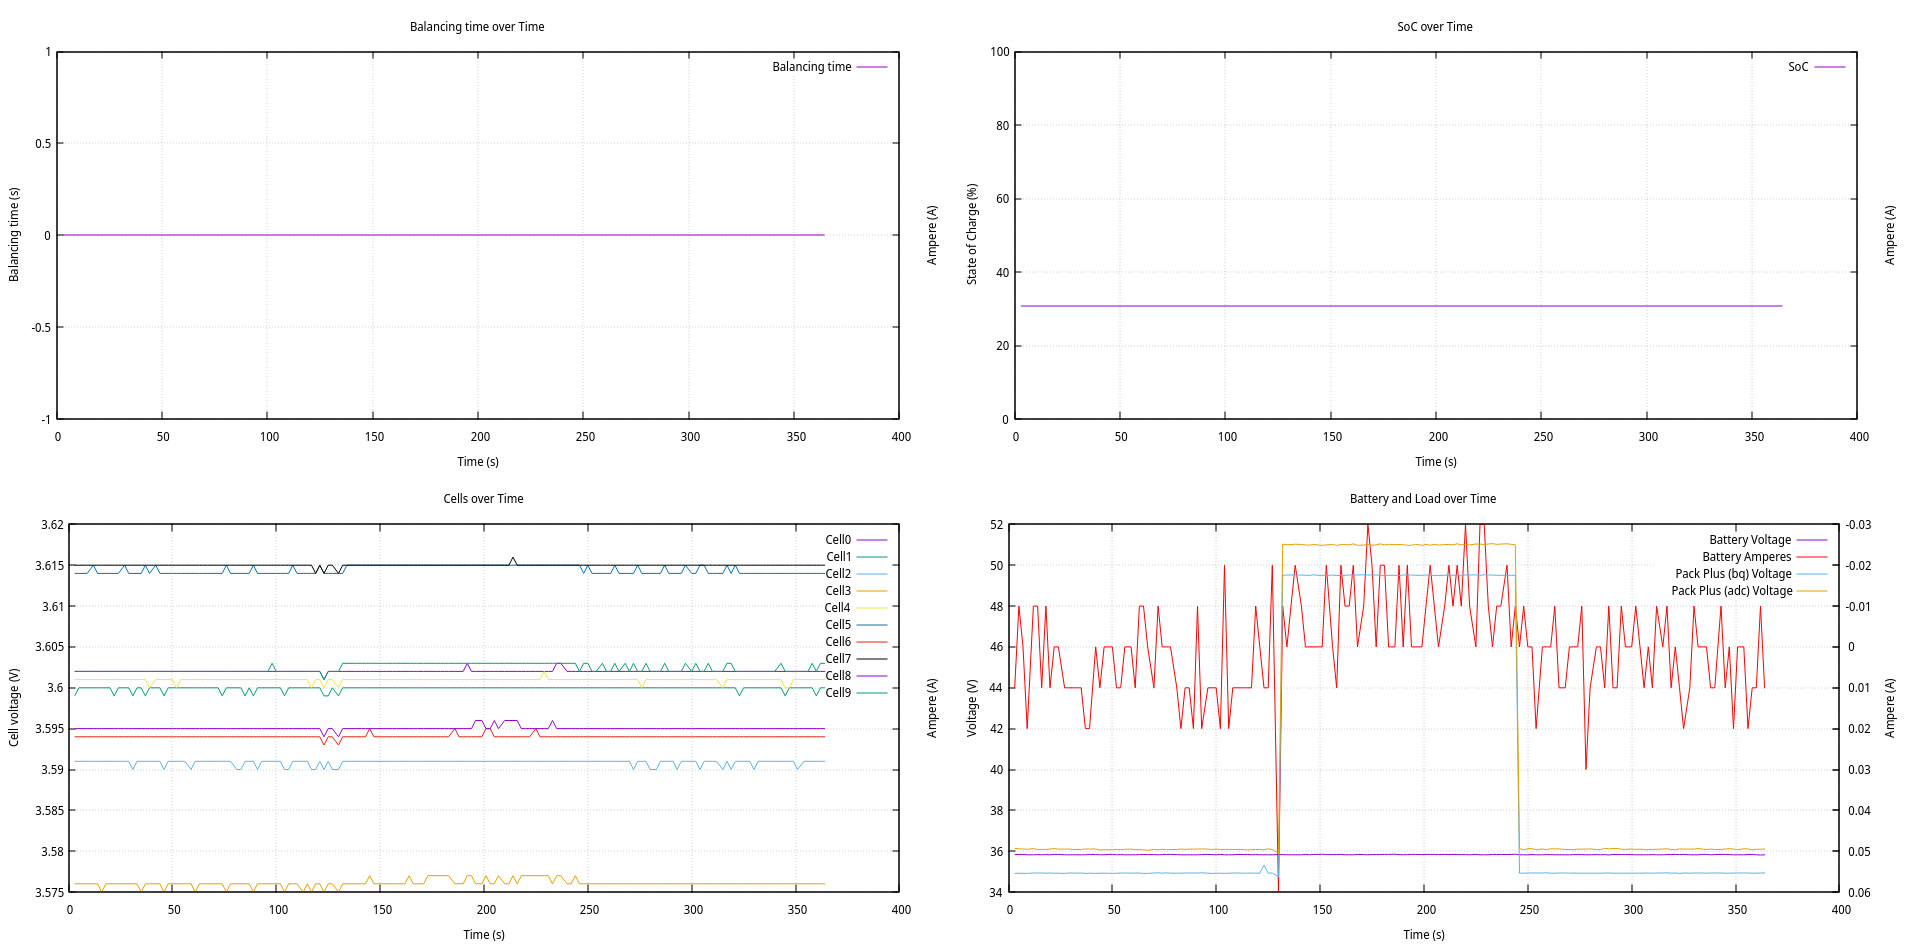This screenshot has width=1916, height=946.
Task: Click the orange Pack Plus (adc) plateau line
Action: pyautogui.click(x=1398, y=544)
